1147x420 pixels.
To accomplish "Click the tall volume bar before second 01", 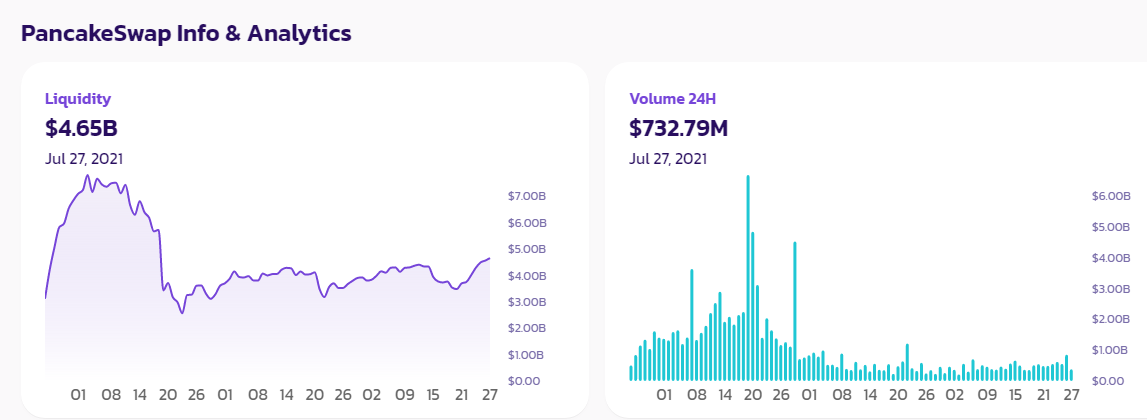I will coord(794,311).
